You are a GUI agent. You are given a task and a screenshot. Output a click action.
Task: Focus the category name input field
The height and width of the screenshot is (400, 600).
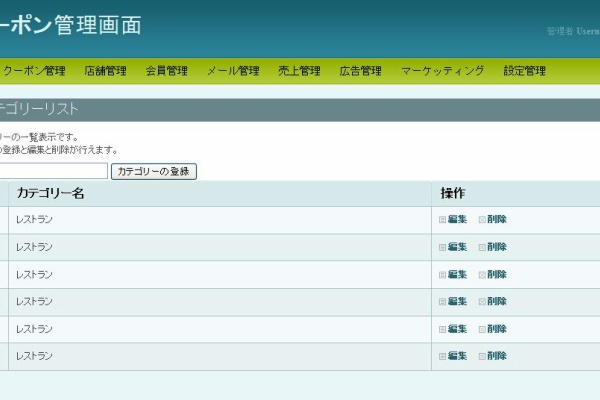pos(53,171)
